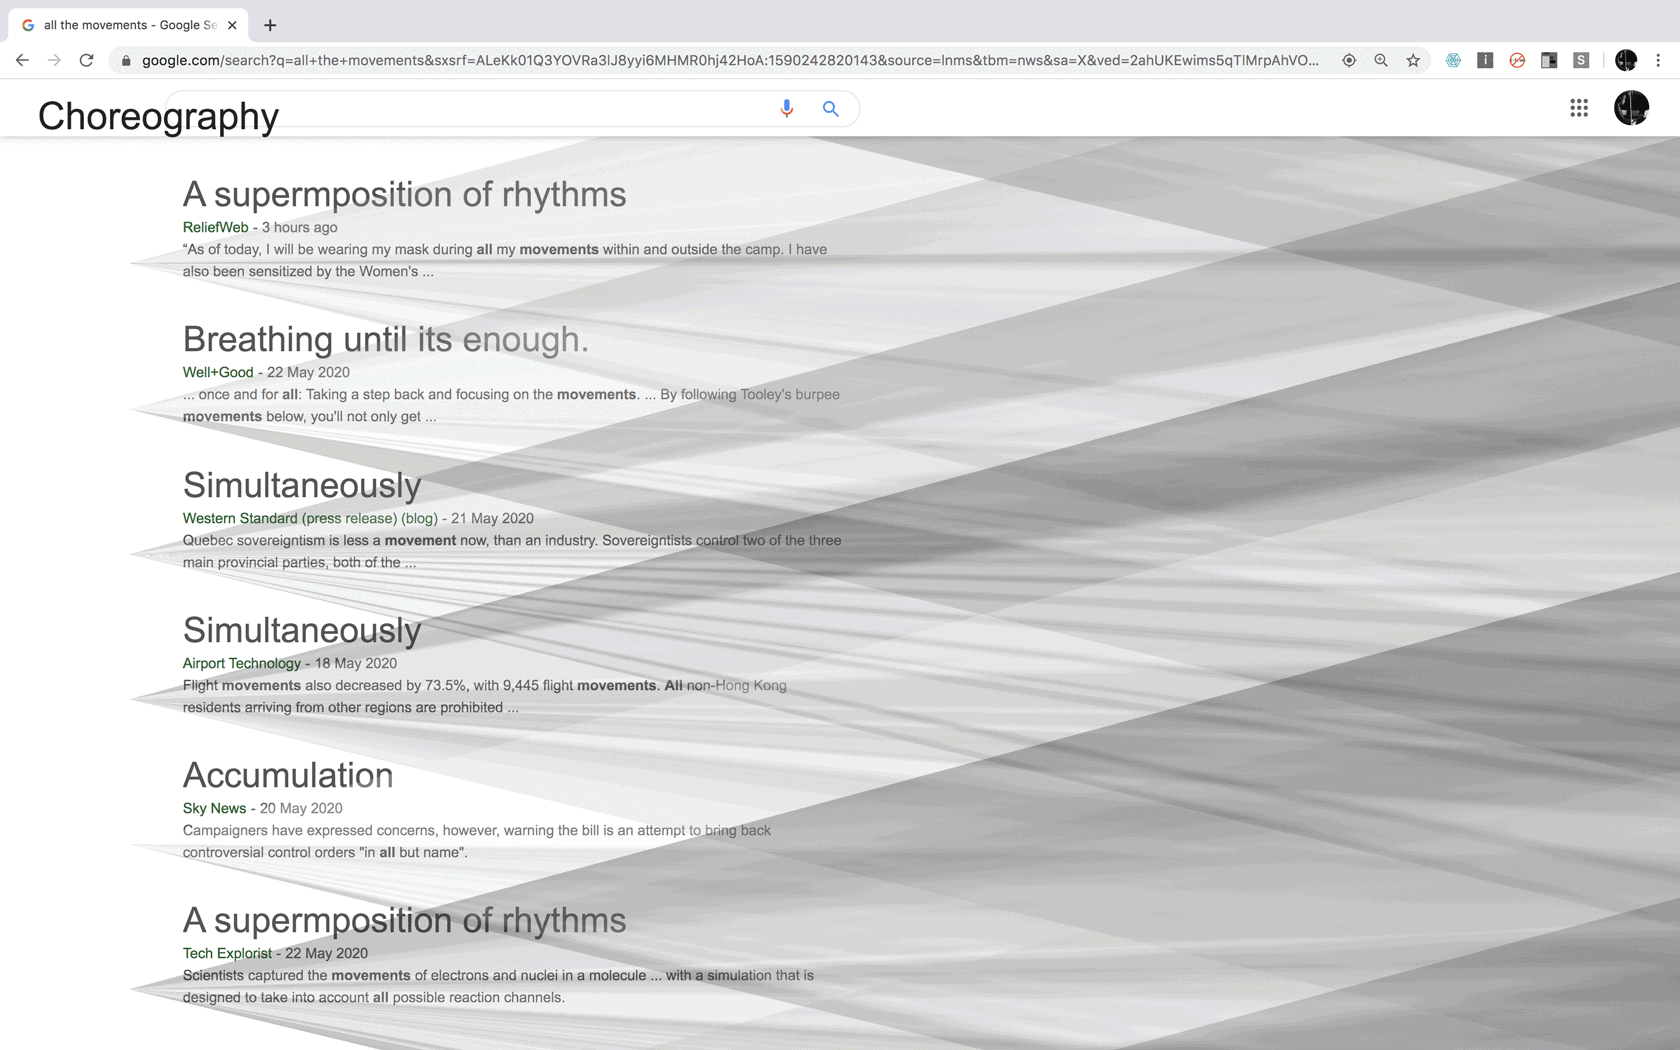Open the 'Simultaneously' headline from Western Standard

[x=302, y=486]
